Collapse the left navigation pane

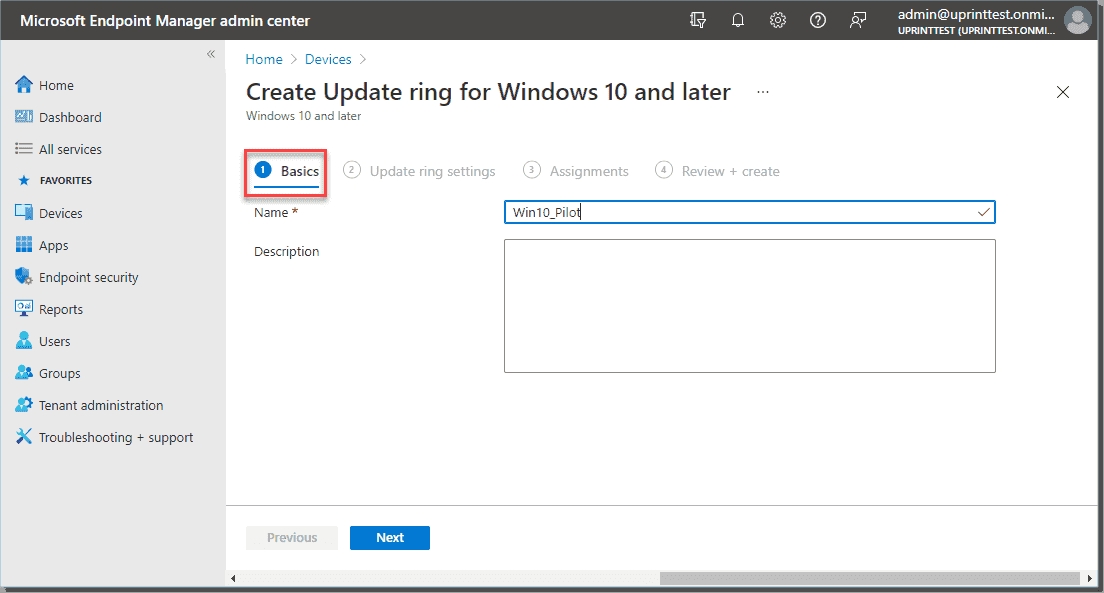click(211, 54)
